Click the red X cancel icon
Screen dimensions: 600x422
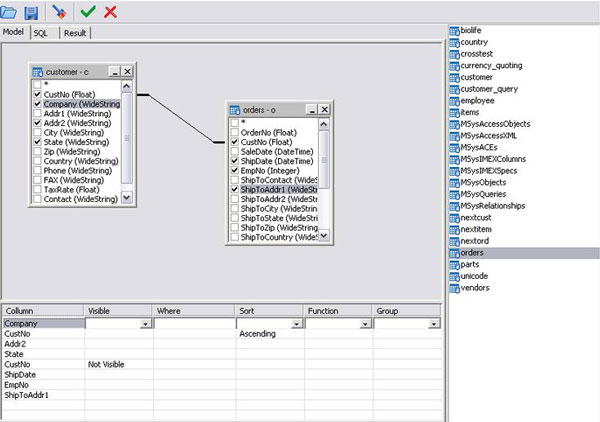pyautogui.click(x=110, y=12)
